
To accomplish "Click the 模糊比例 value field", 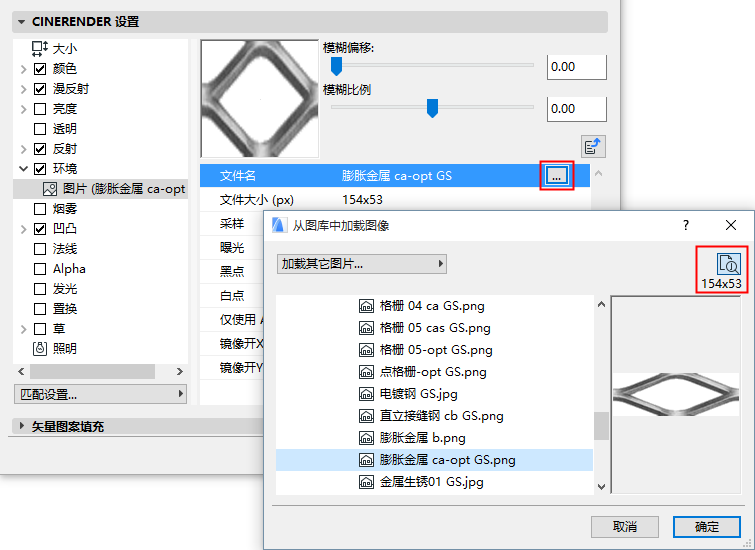I will (576, 109).
